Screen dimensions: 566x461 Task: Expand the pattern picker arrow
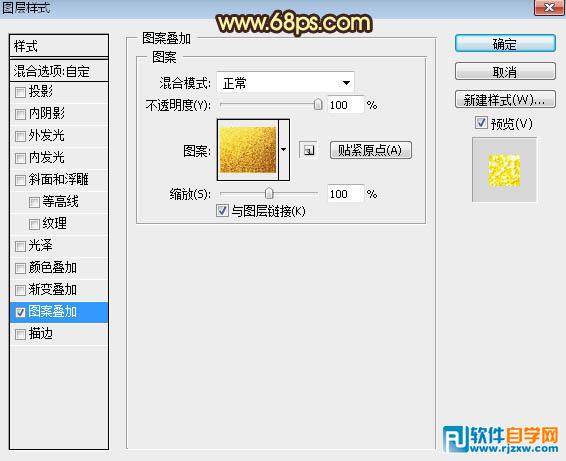(284, 150)
